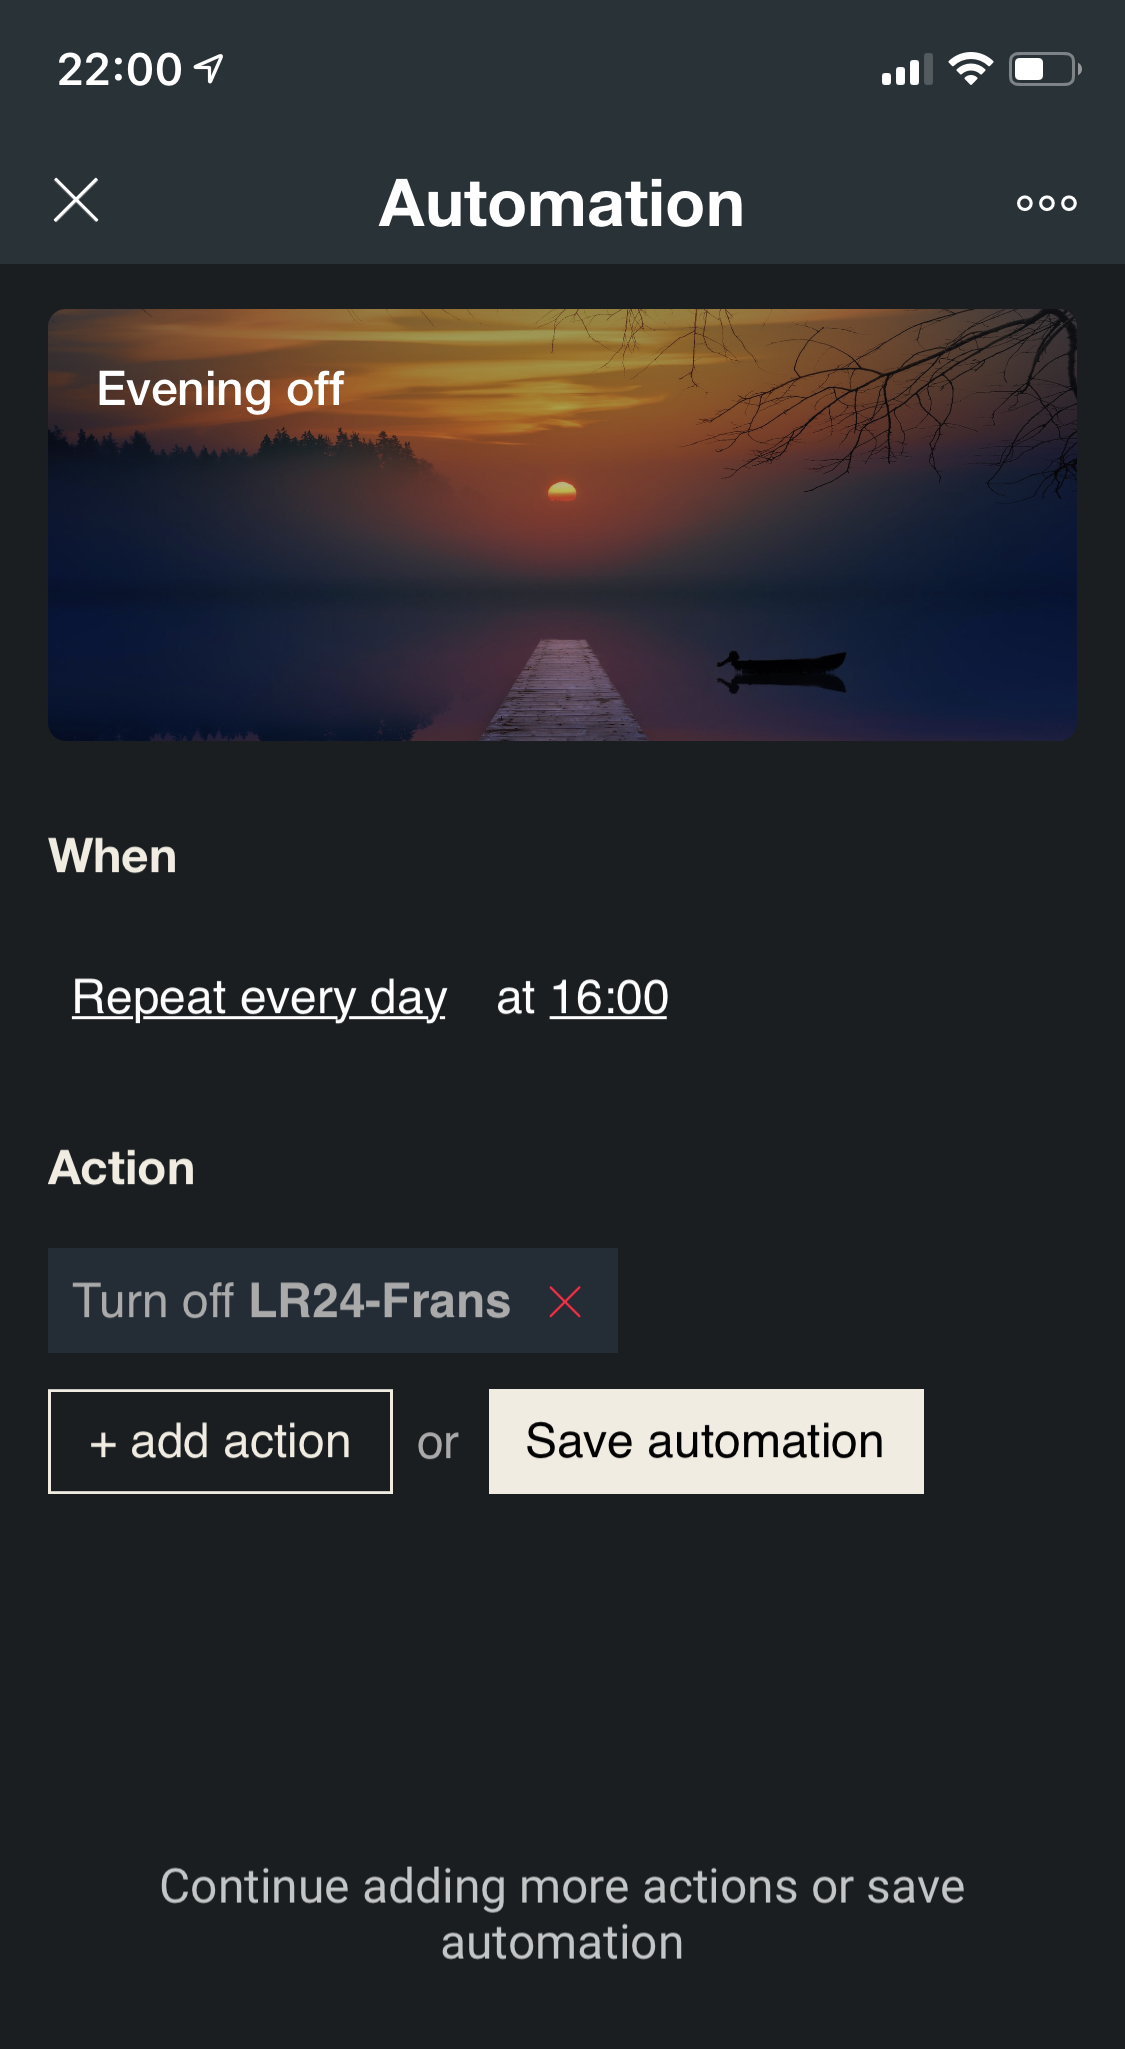Edit the Evening off automation name
Screen dimensions: 1125x2049
click(x=220, y=389)
